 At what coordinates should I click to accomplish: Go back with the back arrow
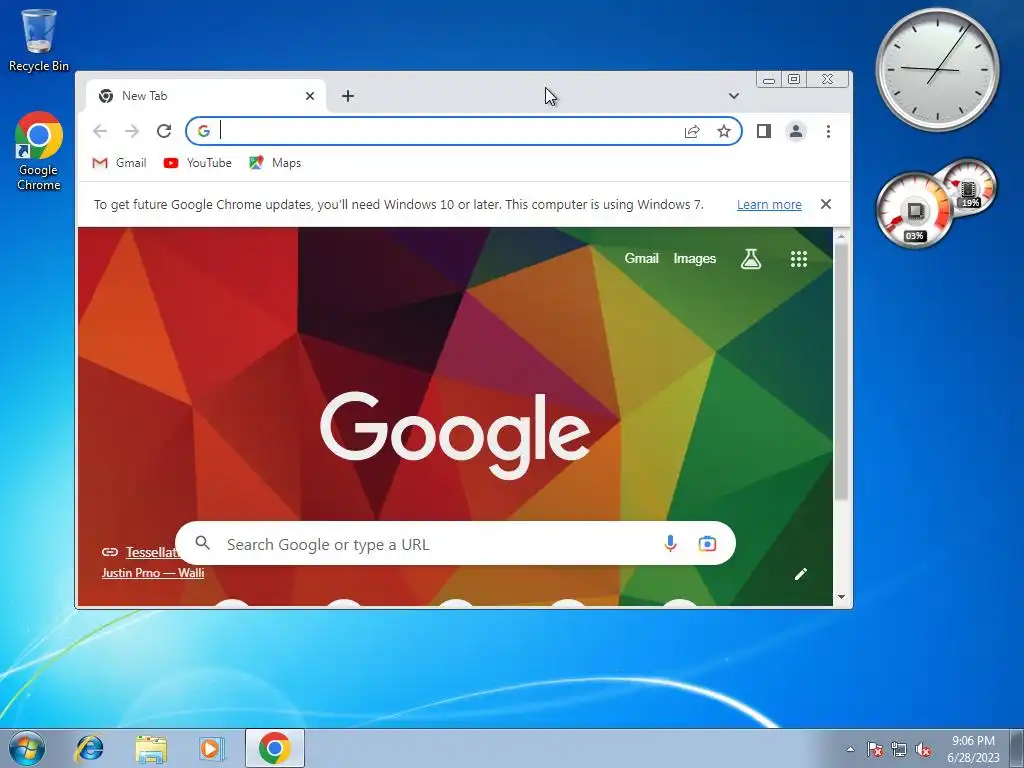click(100, 131)
